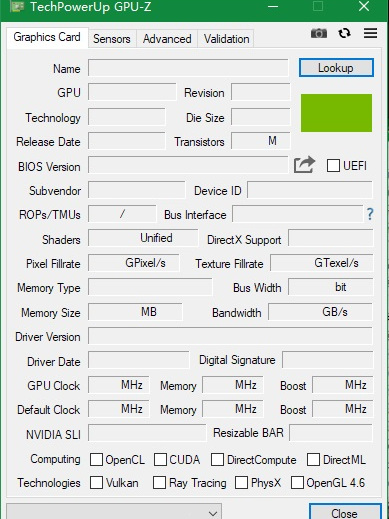Open the hamburger menu icon
The width and height of the screenshot is (389, 519).
tap(370, 33)
